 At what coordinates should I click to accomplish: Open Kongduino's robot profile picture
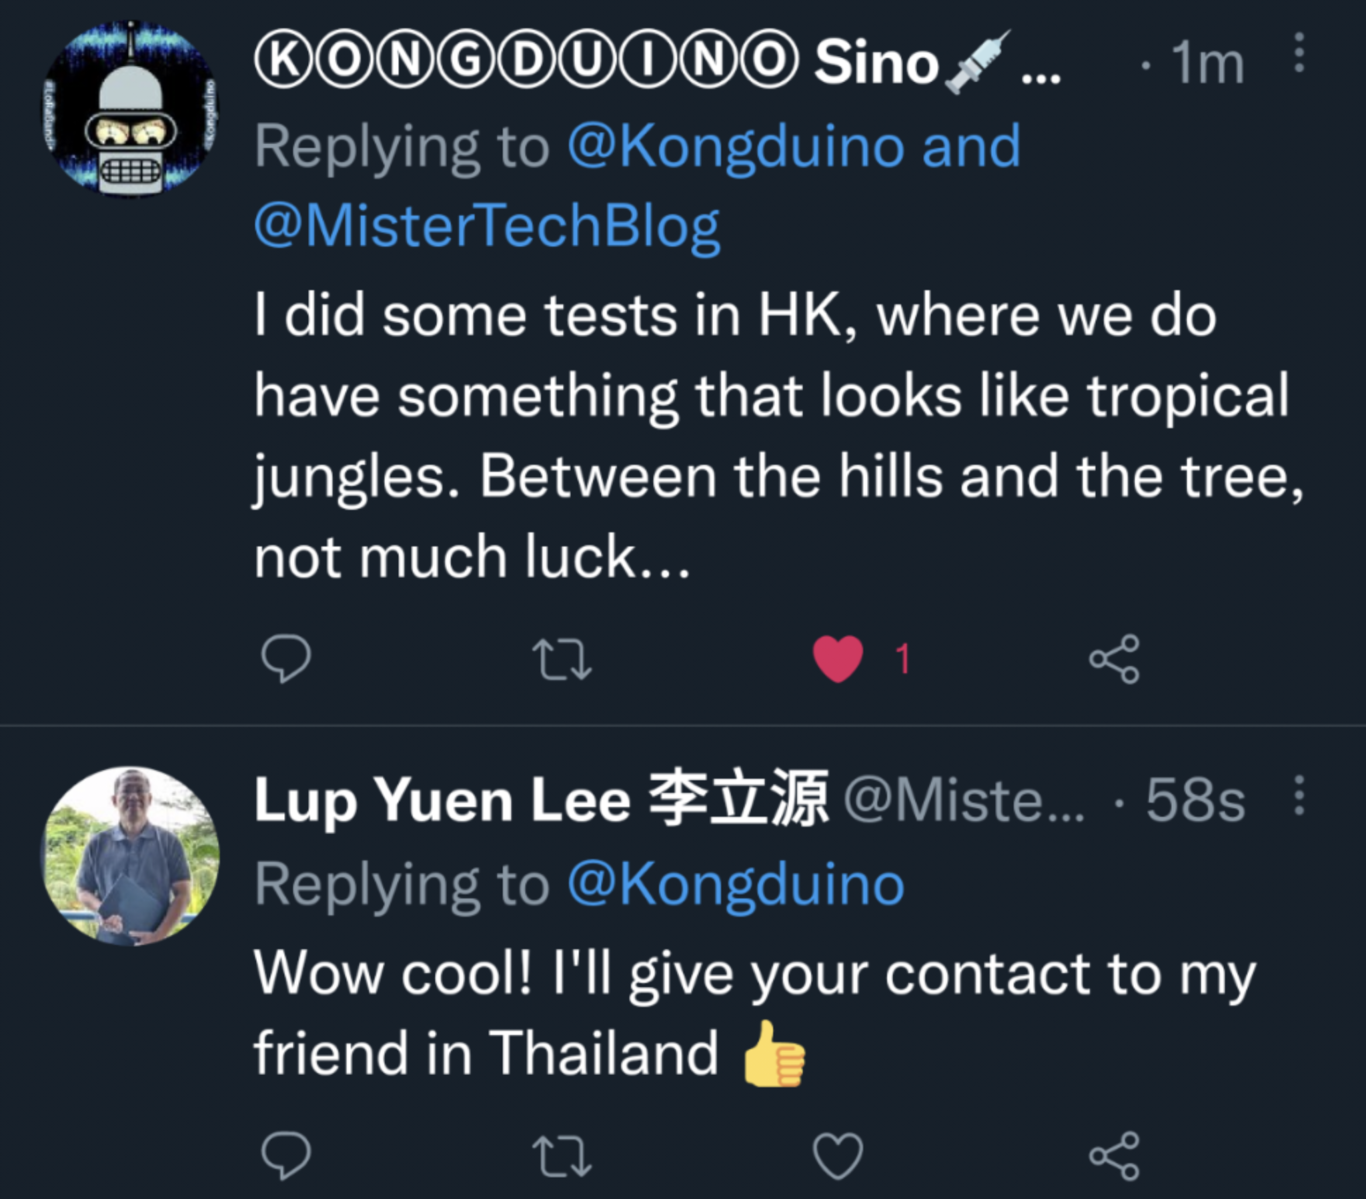pyautogui.click(x=130, y=108)
